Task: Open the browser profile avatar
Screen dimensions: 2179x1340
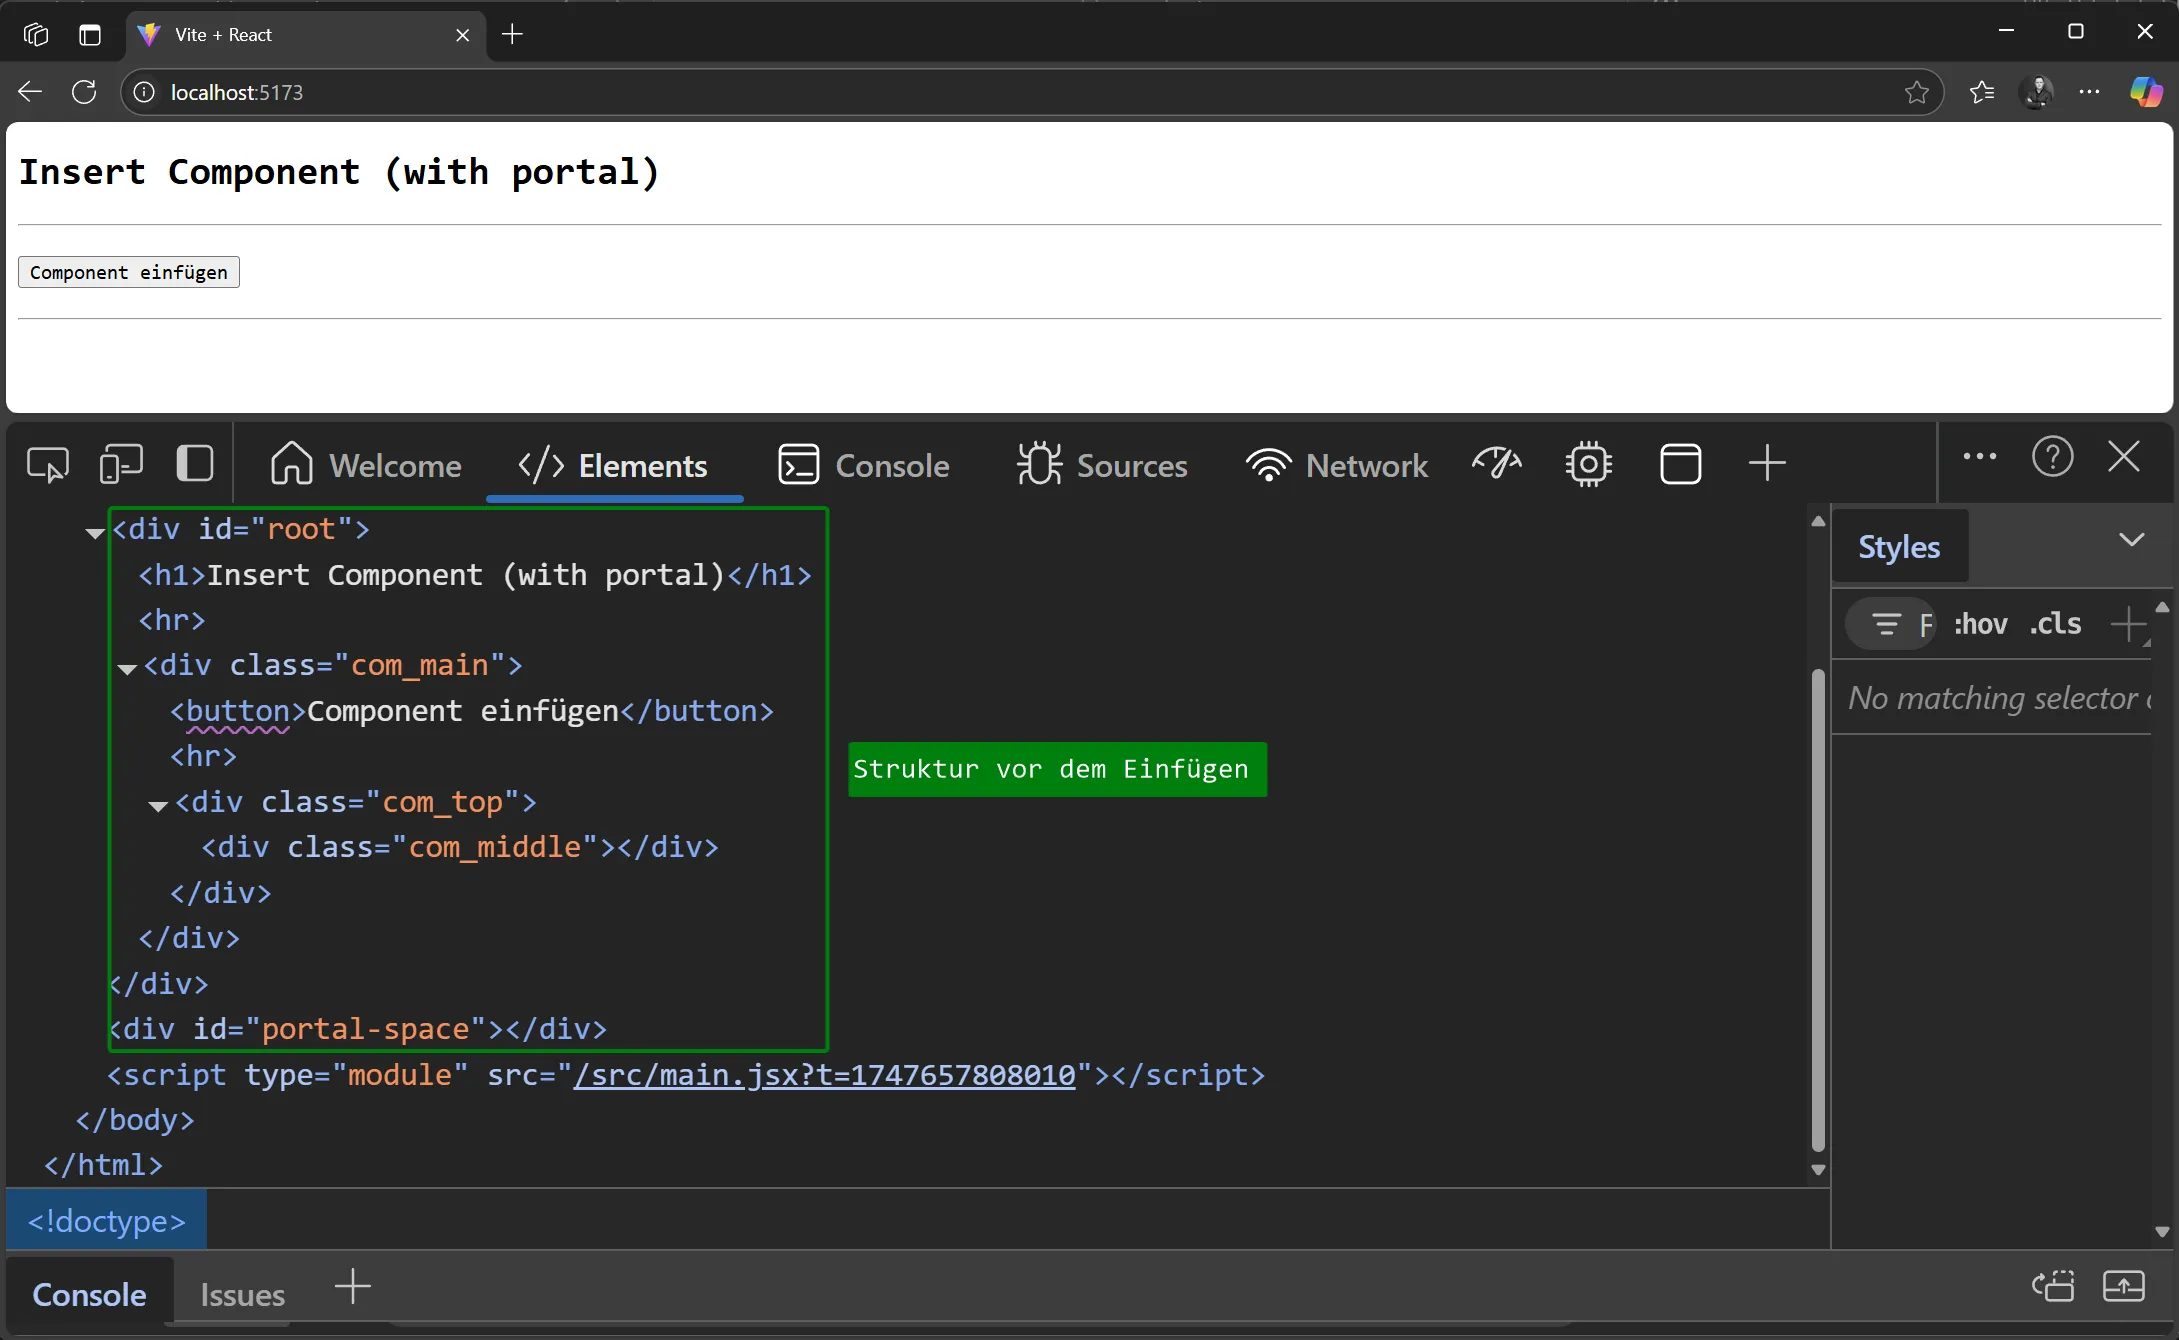Action: [2037, 92]
